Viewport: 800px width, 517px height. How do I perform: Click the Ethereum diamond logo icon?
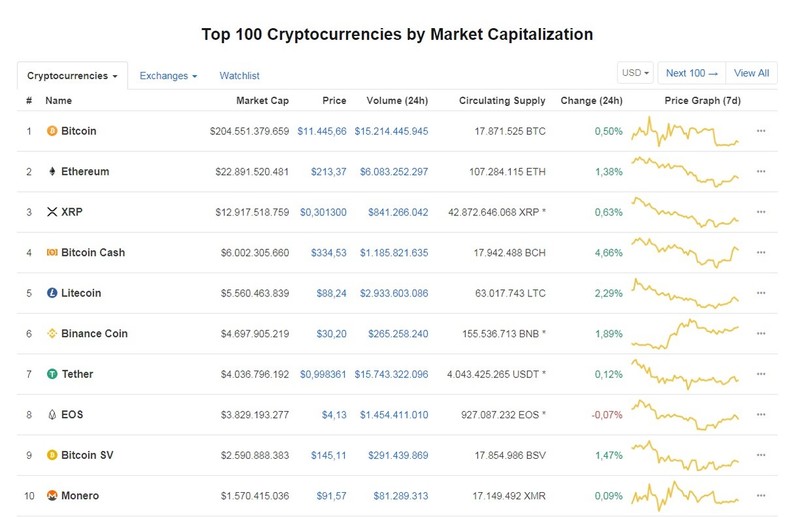coord(52,171)
